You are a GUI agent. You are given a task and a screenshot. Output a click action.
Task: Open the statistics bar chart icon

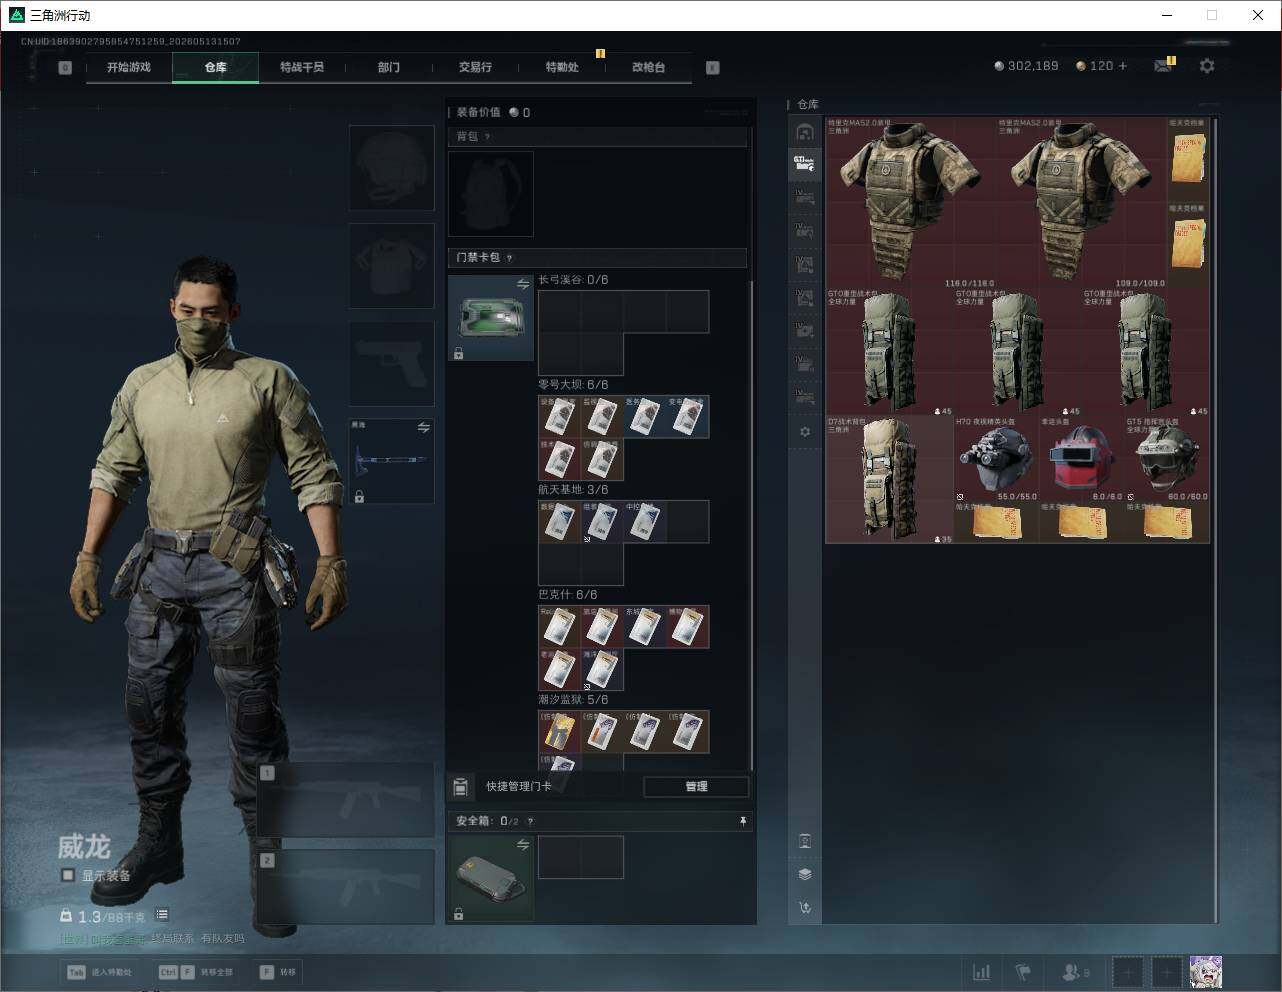pyautogui.click(x=982, y=972)
